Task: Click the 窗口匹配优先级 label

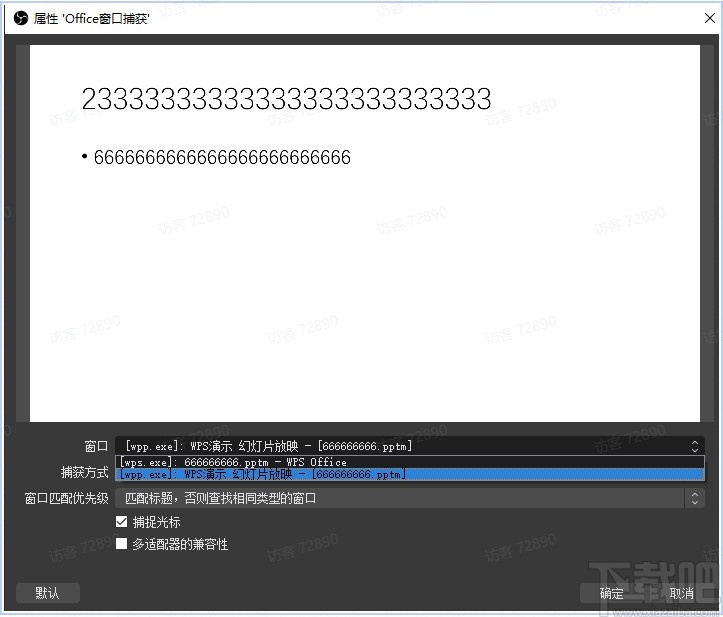Action: [66, 498]
